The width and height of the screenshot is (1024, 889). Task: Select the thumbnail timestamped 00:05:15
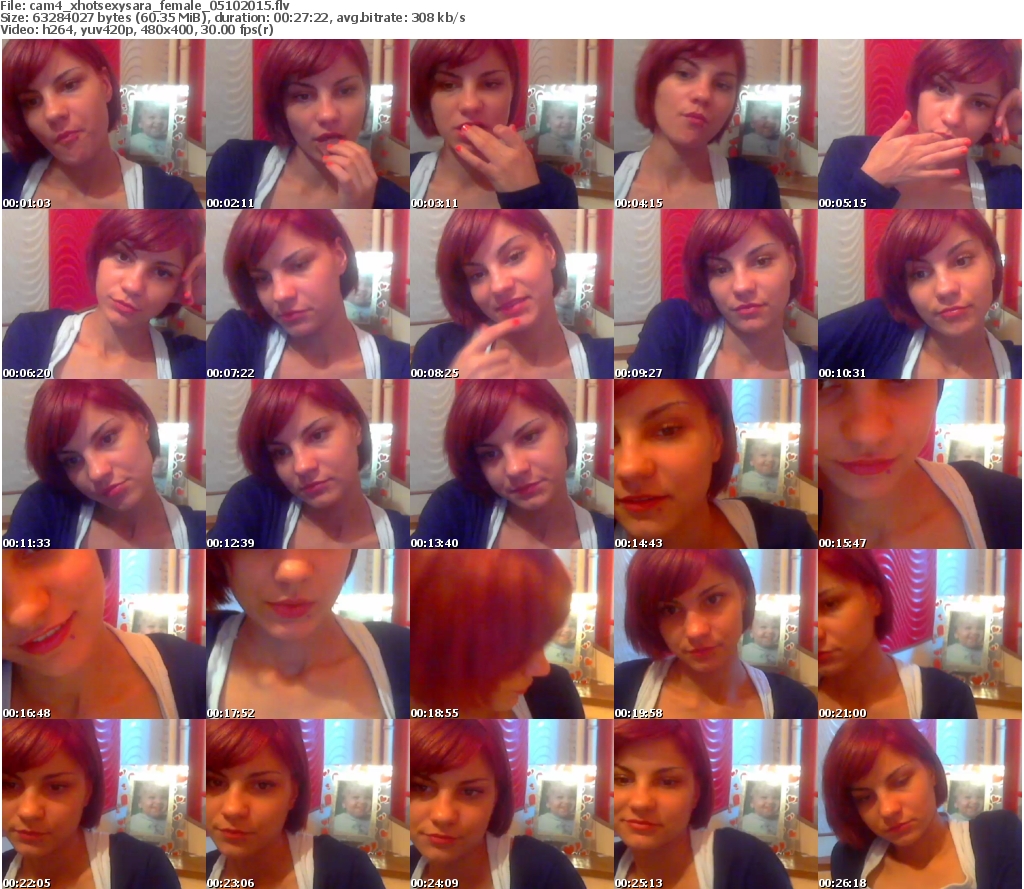pyautogui.click(x=920, y=124)
